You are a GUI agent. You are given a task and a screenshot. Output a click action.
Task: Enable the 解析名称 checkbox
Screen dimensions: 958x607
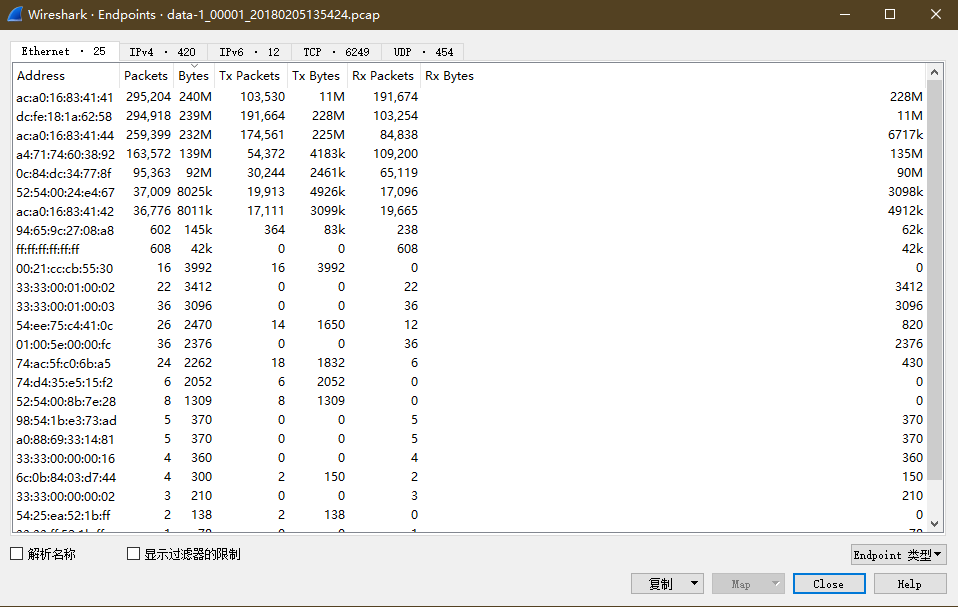click(x=16, y=554)
